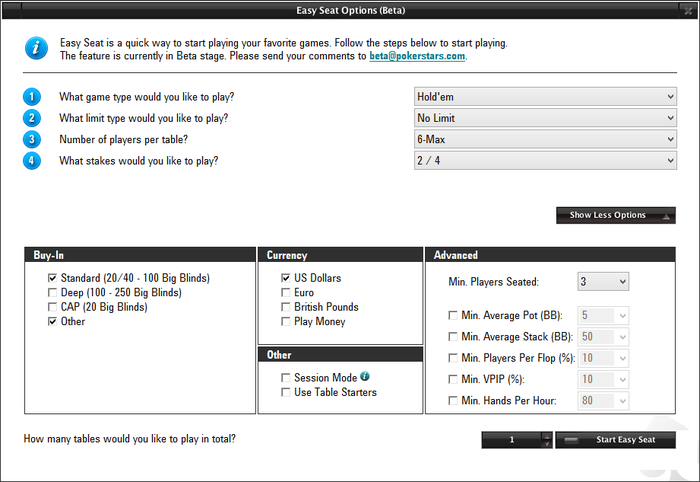Toggle the US Dollars currency checkbox
The height and width of the screenshot is (482, 700).
point(286,278)
